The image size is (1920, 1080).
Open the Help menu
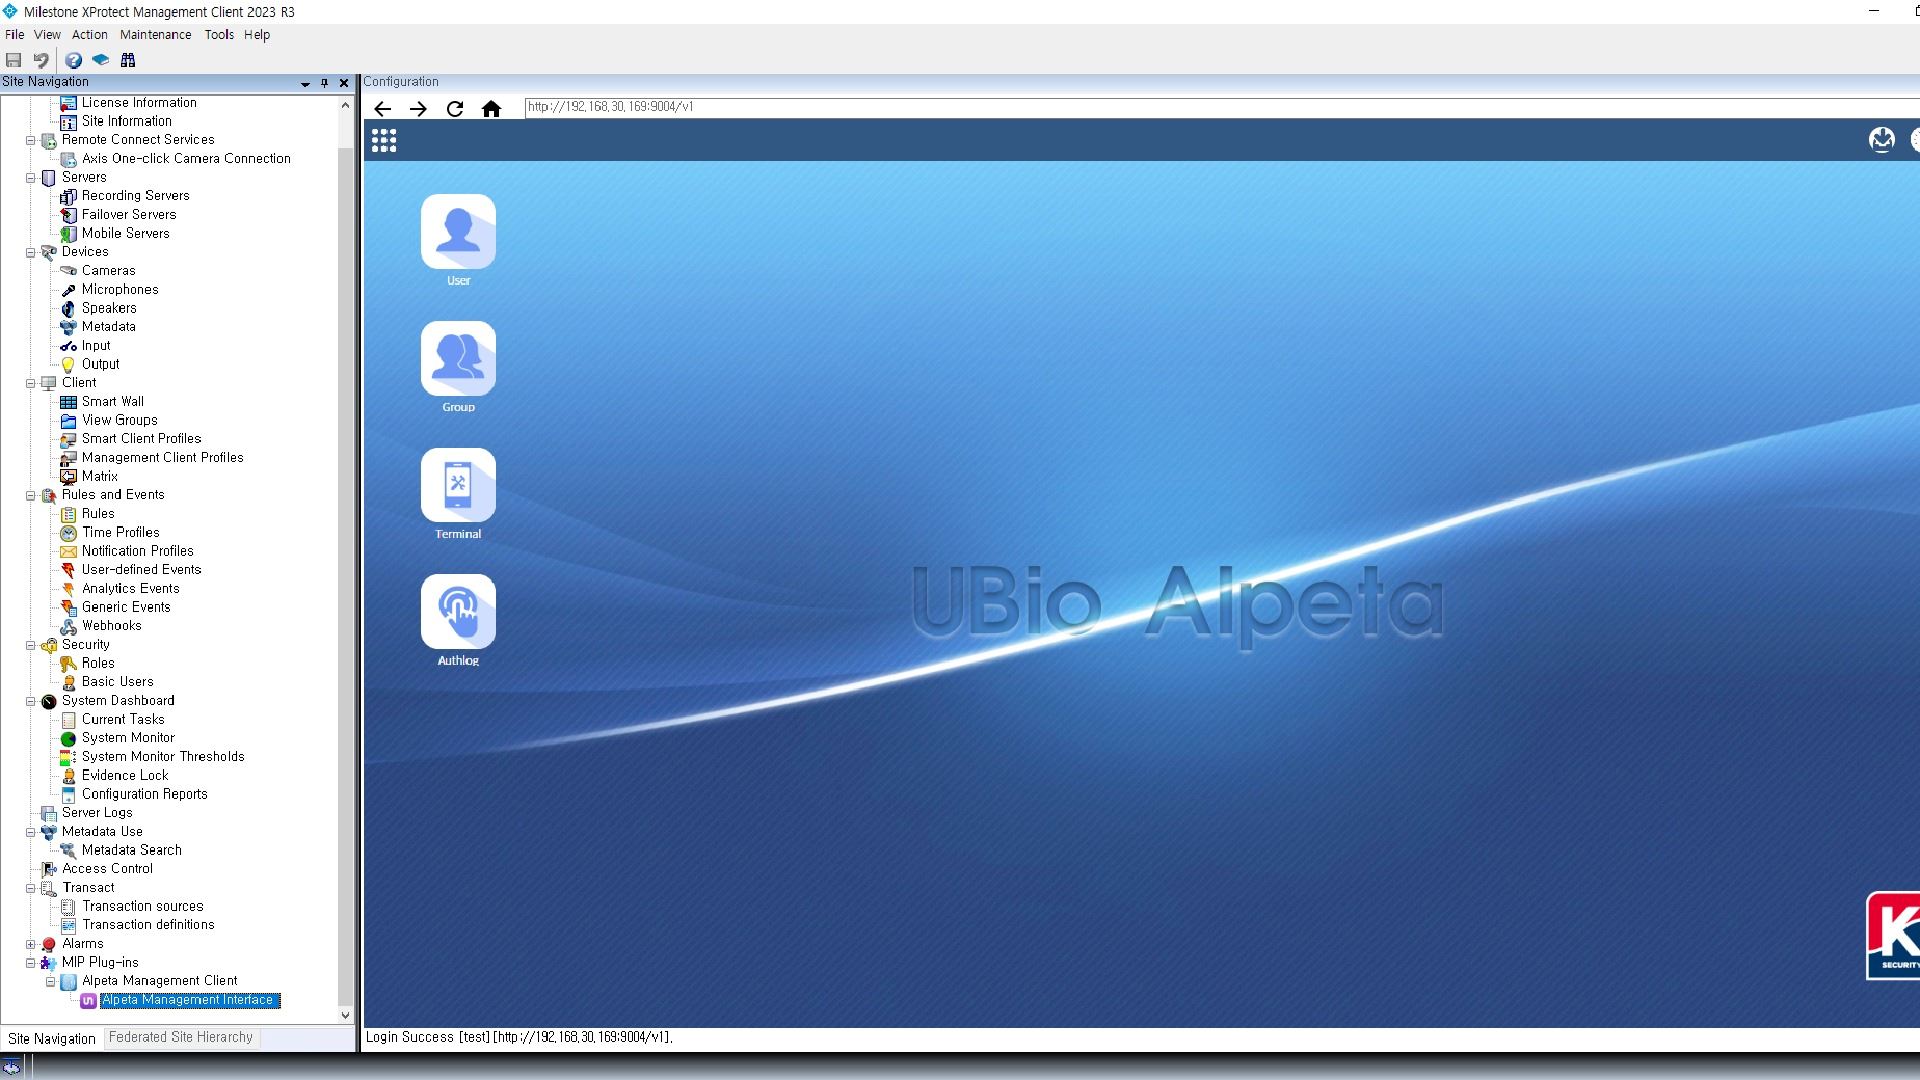click(x=257, y=34)
